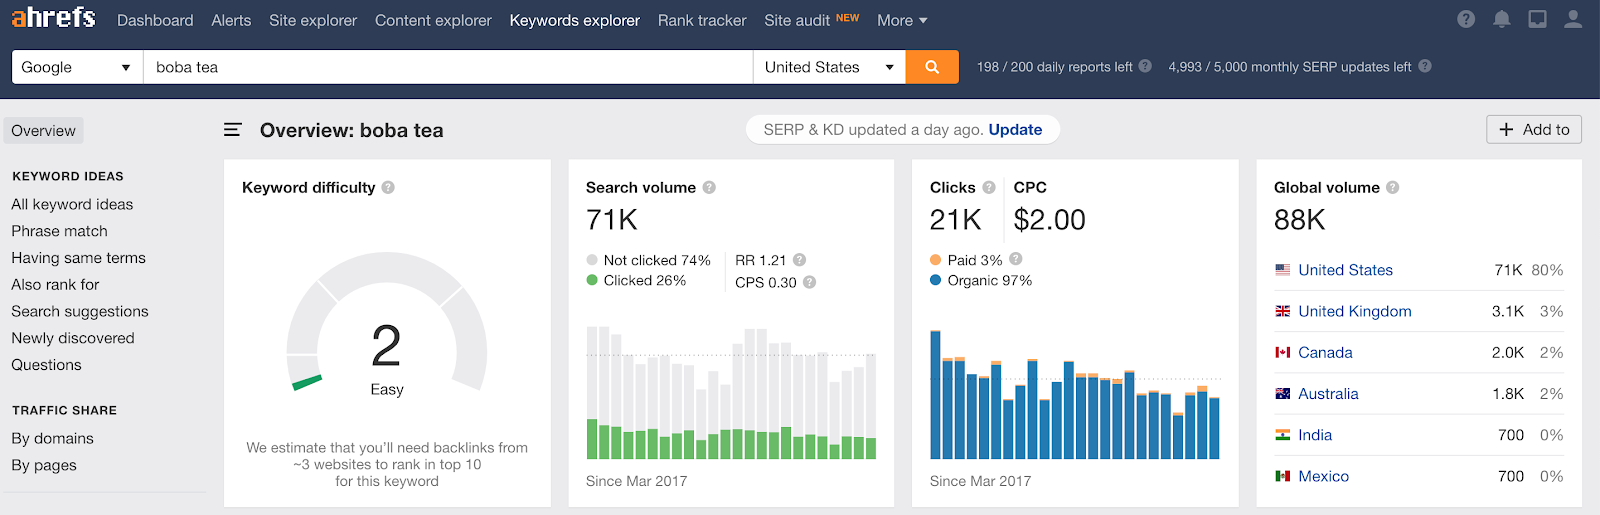Click the green Clicked 26% legend dot
This screenshot has height=515, width=1600.
(592, 281)
